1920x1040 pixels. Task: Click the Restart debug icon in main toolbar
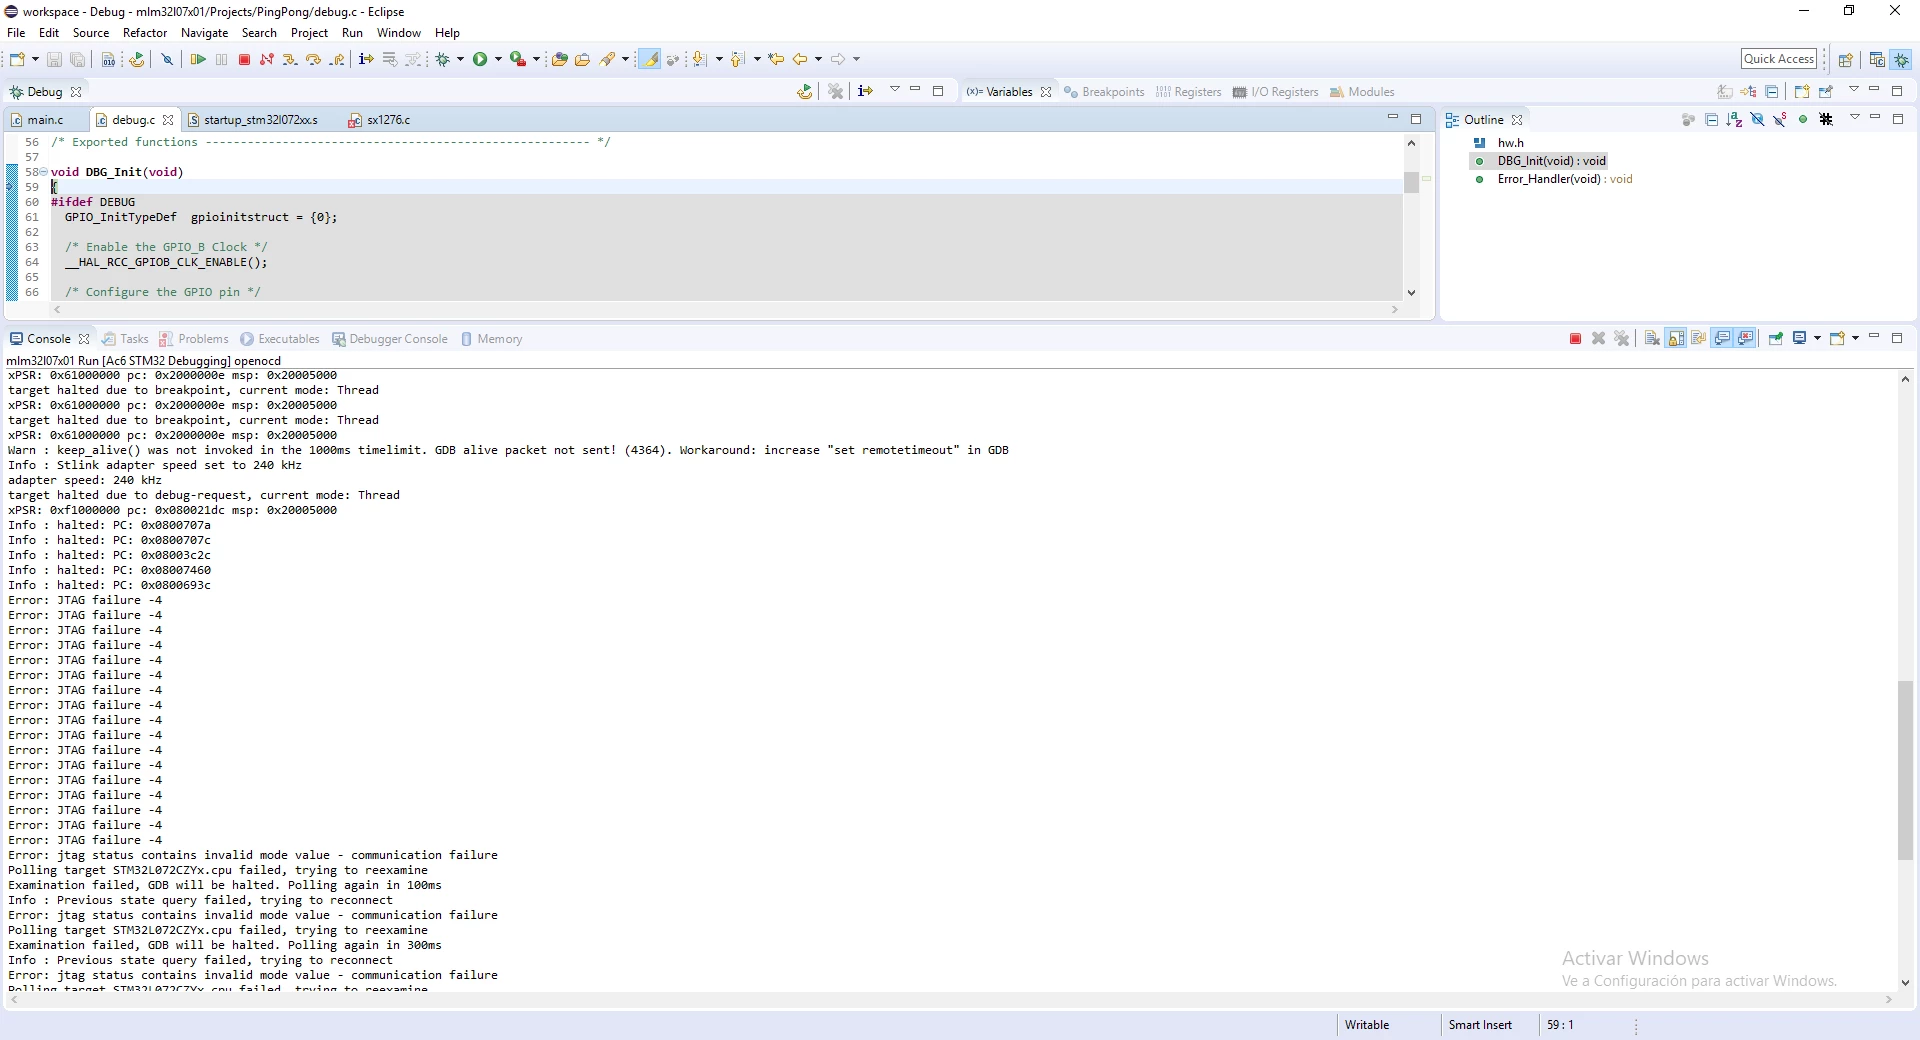point(137,60)
